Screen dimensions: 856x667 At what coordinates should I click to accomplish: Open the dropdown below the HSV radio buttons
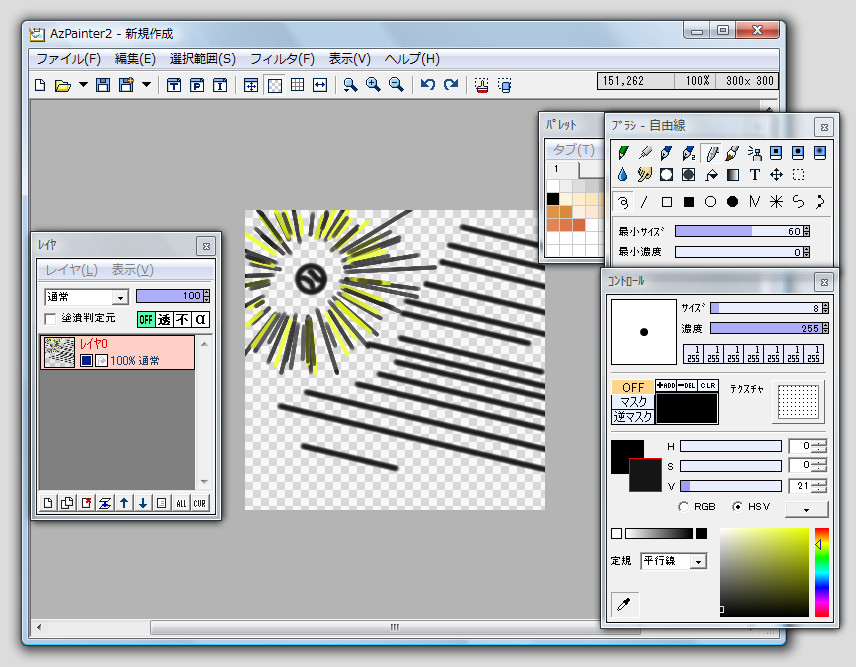(x=805, y=510)
